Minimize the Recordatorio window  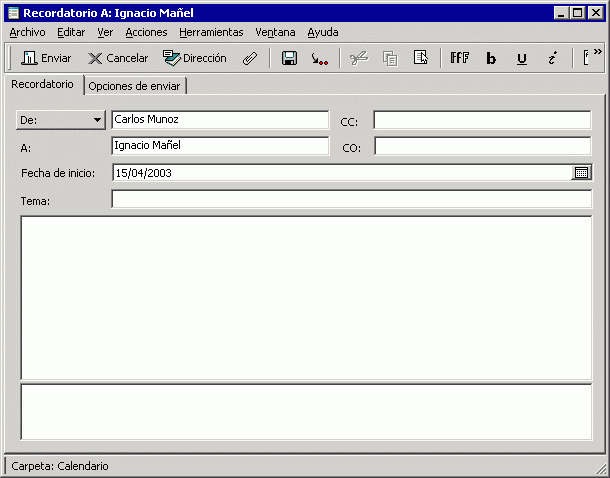[561, 13]
